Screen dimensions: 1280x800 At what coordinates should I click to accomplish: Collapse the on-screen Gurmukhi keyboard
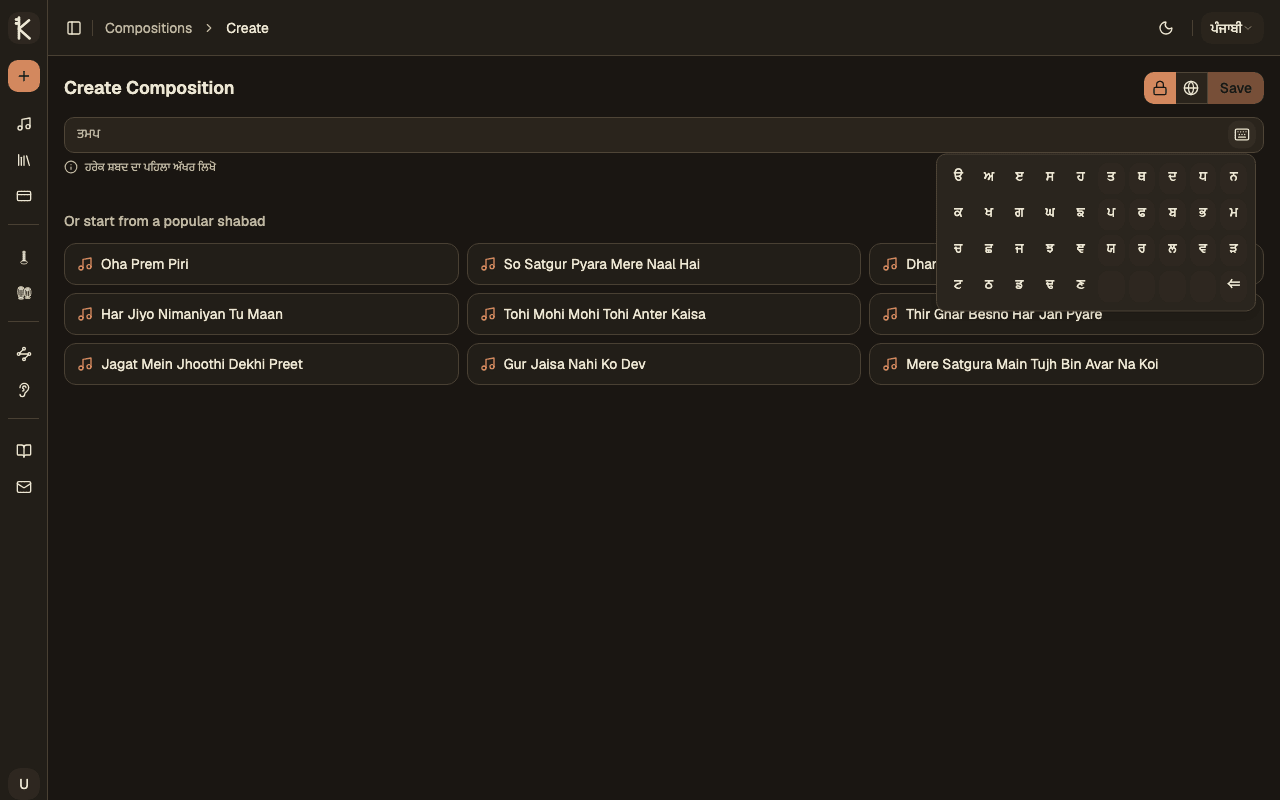point(1242,135)
